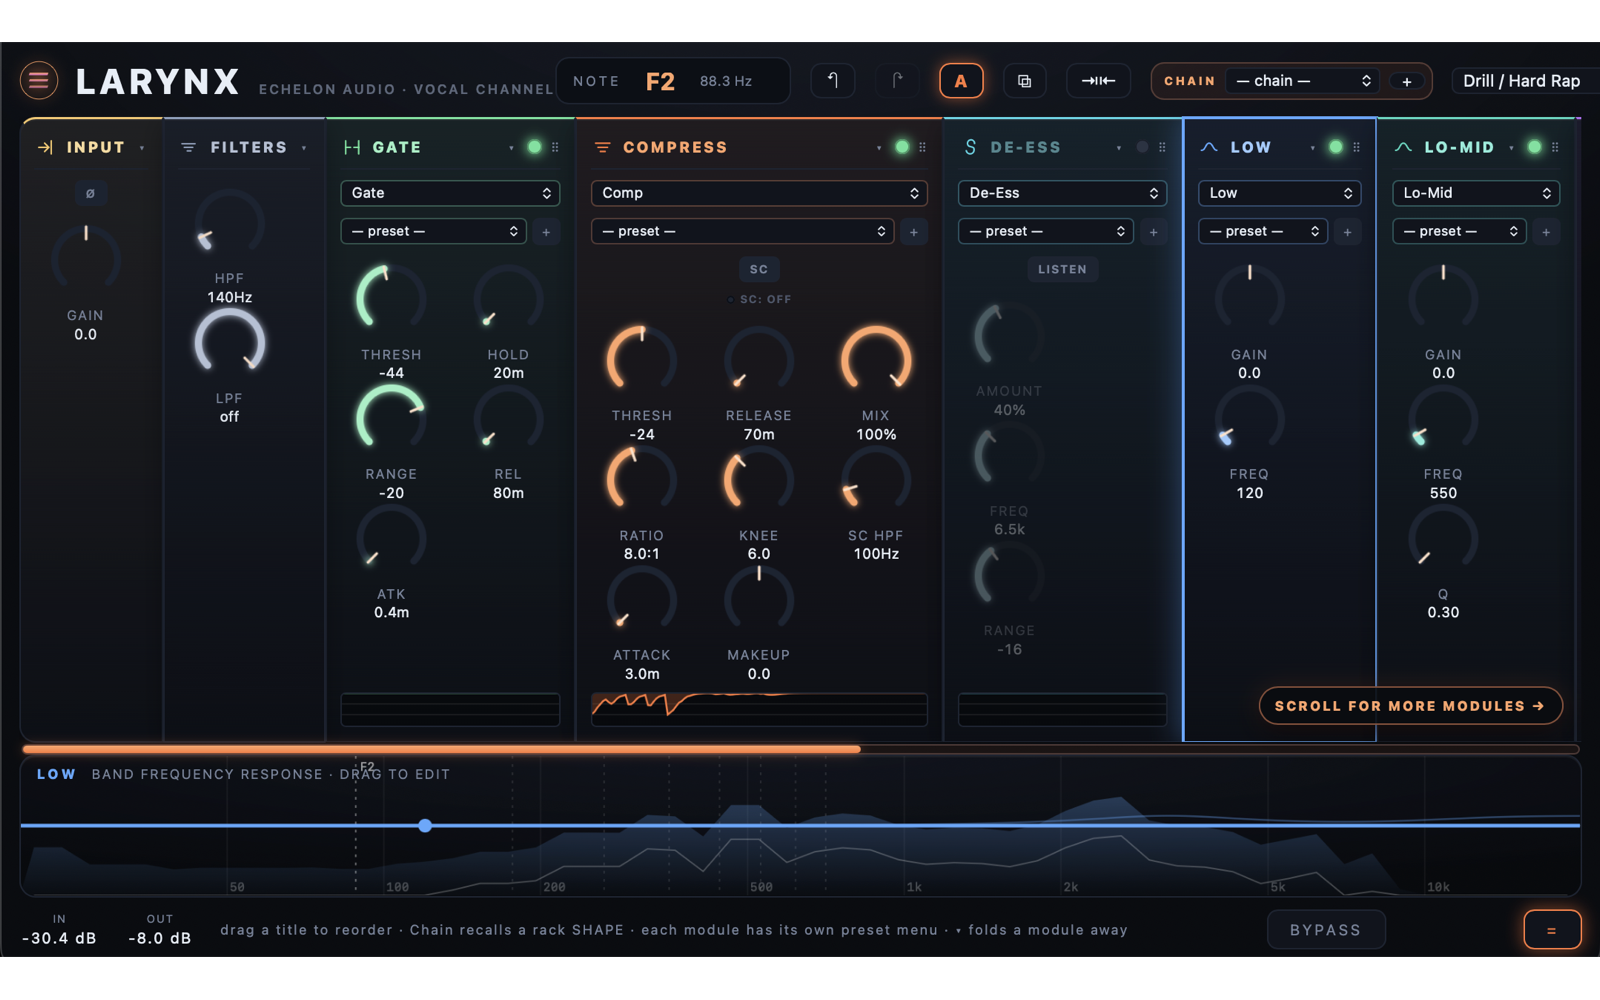Save a Lo-Mid preset with the plus icon
The height and width of the screenshot is (1000, 1600).
(1546, 232)
